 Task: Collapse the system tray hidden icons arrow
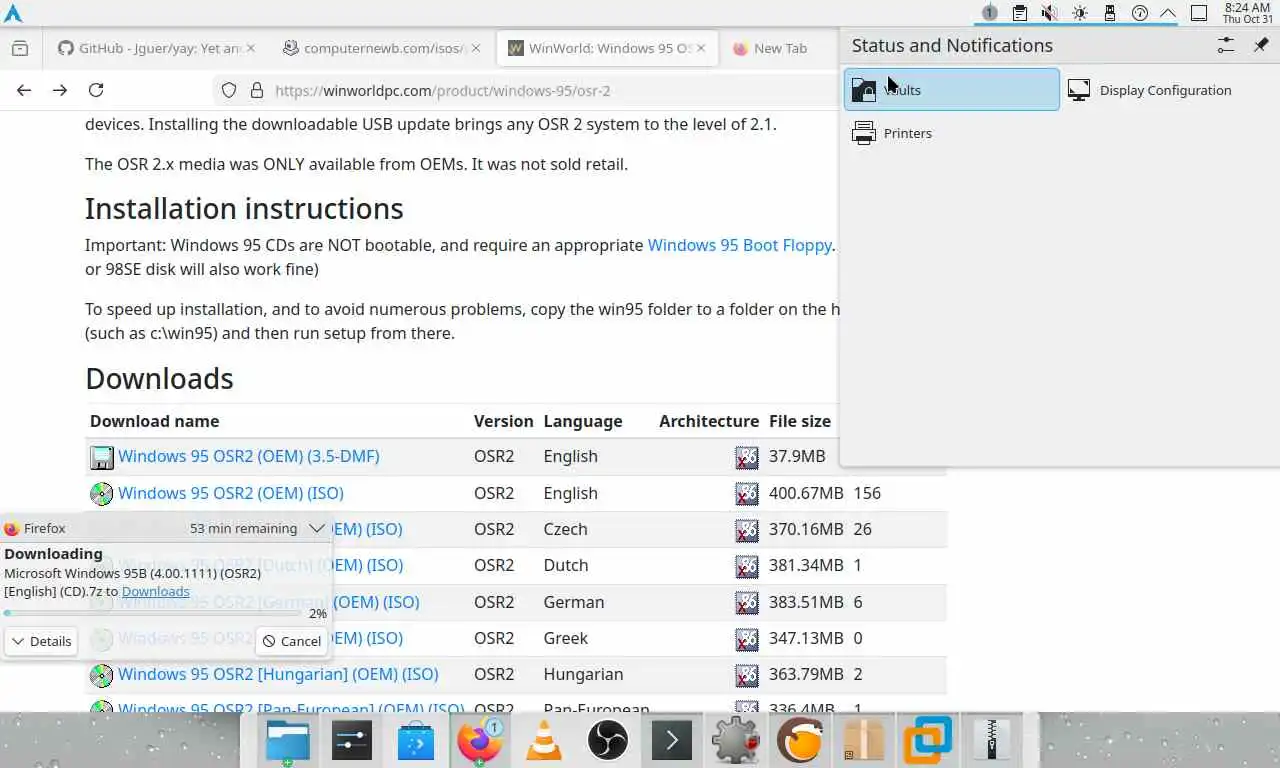click(1167, 13)
